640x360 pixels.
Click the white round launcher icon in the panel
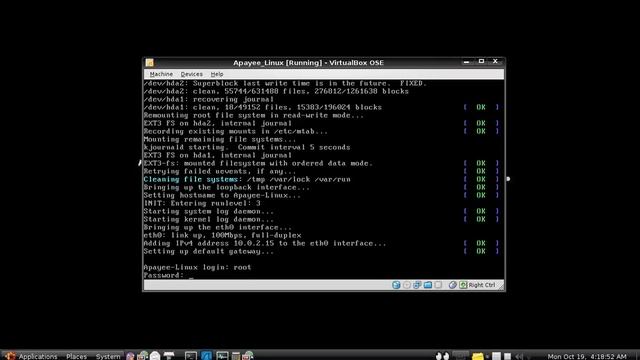(x=155, y=356)
